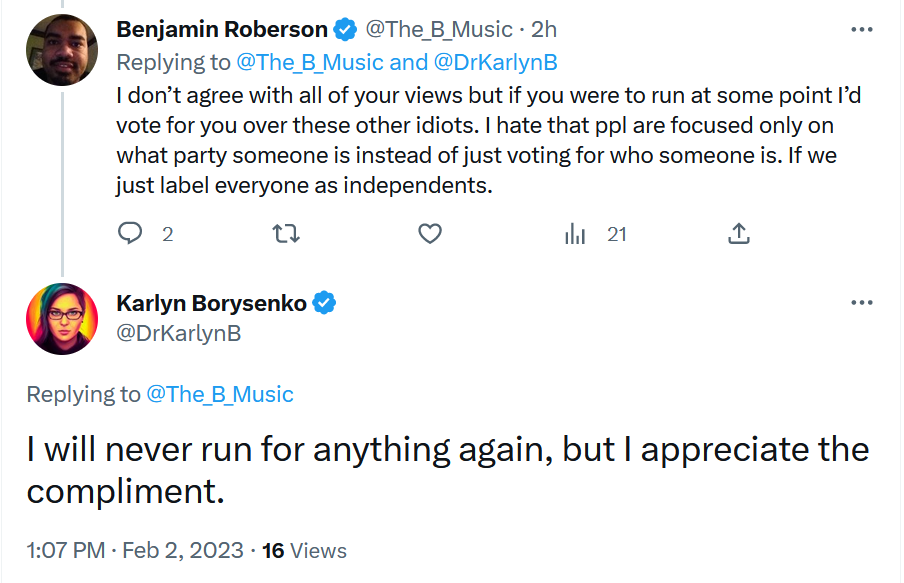Click Karlyn Borysenko's verified checkmark badge
Screen dimensions: 904x583
pos(324,303)
